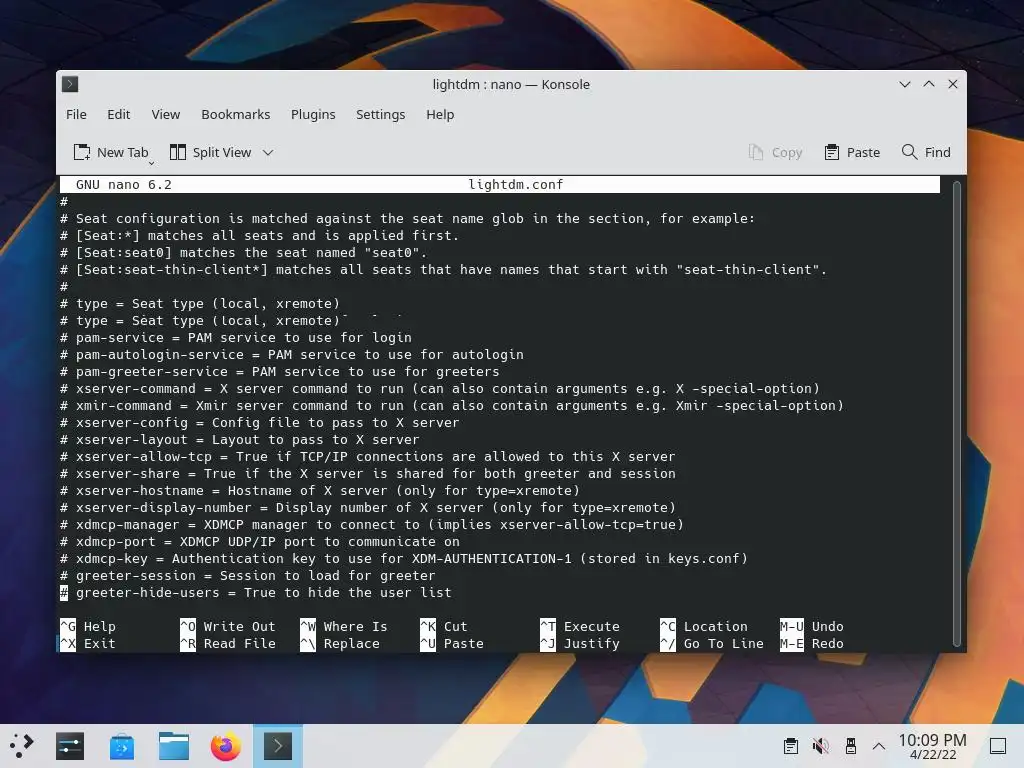1024x768 pixels.
Task: Click the 'xmir-command' config line
Action: [x=452, y=406]
